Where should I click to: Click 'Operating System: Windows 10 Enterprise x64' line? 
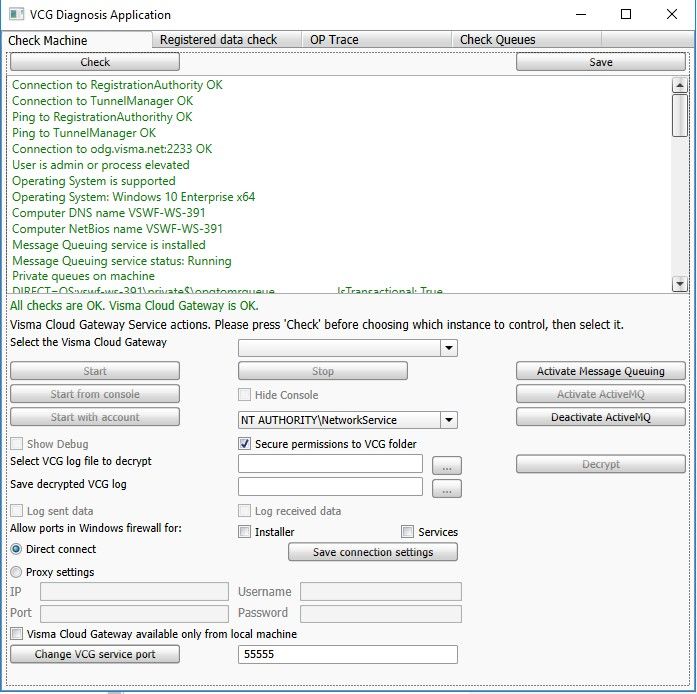point(133,197)
